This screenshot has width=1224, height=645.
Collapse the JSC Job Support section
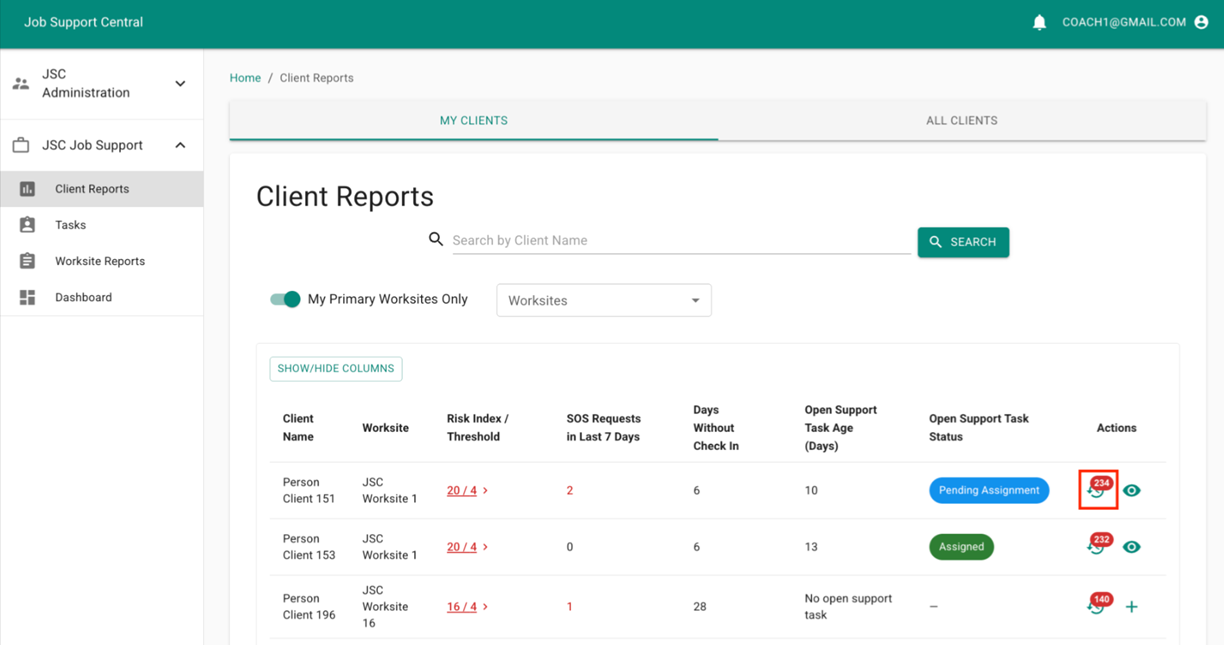pyautogui.click(x=101, y=145)
